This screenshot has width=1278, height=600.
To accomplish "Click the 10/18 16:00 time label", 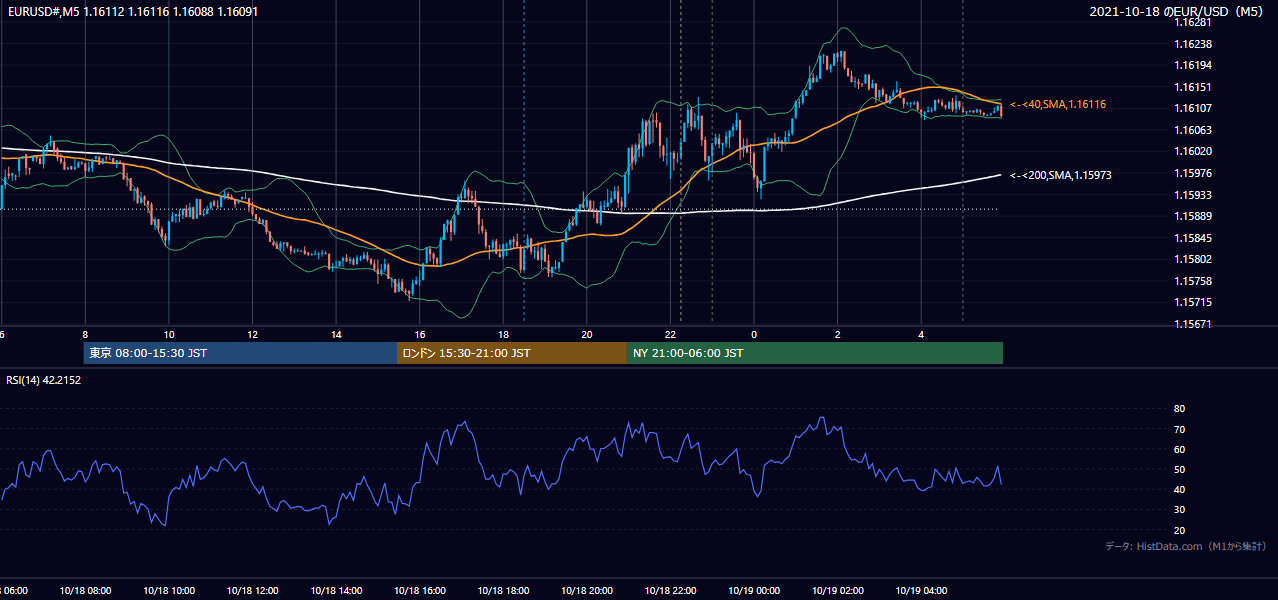I will (x=419, y=591).
